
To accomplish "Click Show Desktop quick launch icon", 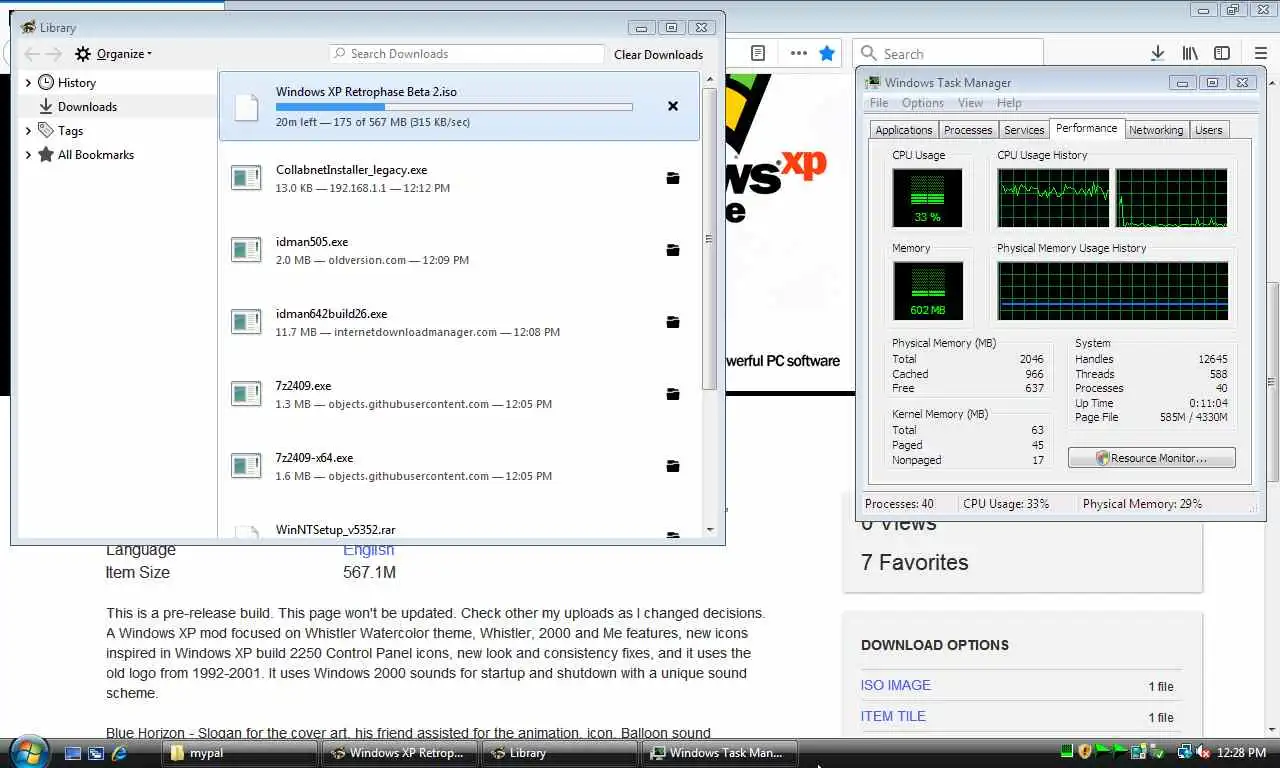I will [72, 753].
